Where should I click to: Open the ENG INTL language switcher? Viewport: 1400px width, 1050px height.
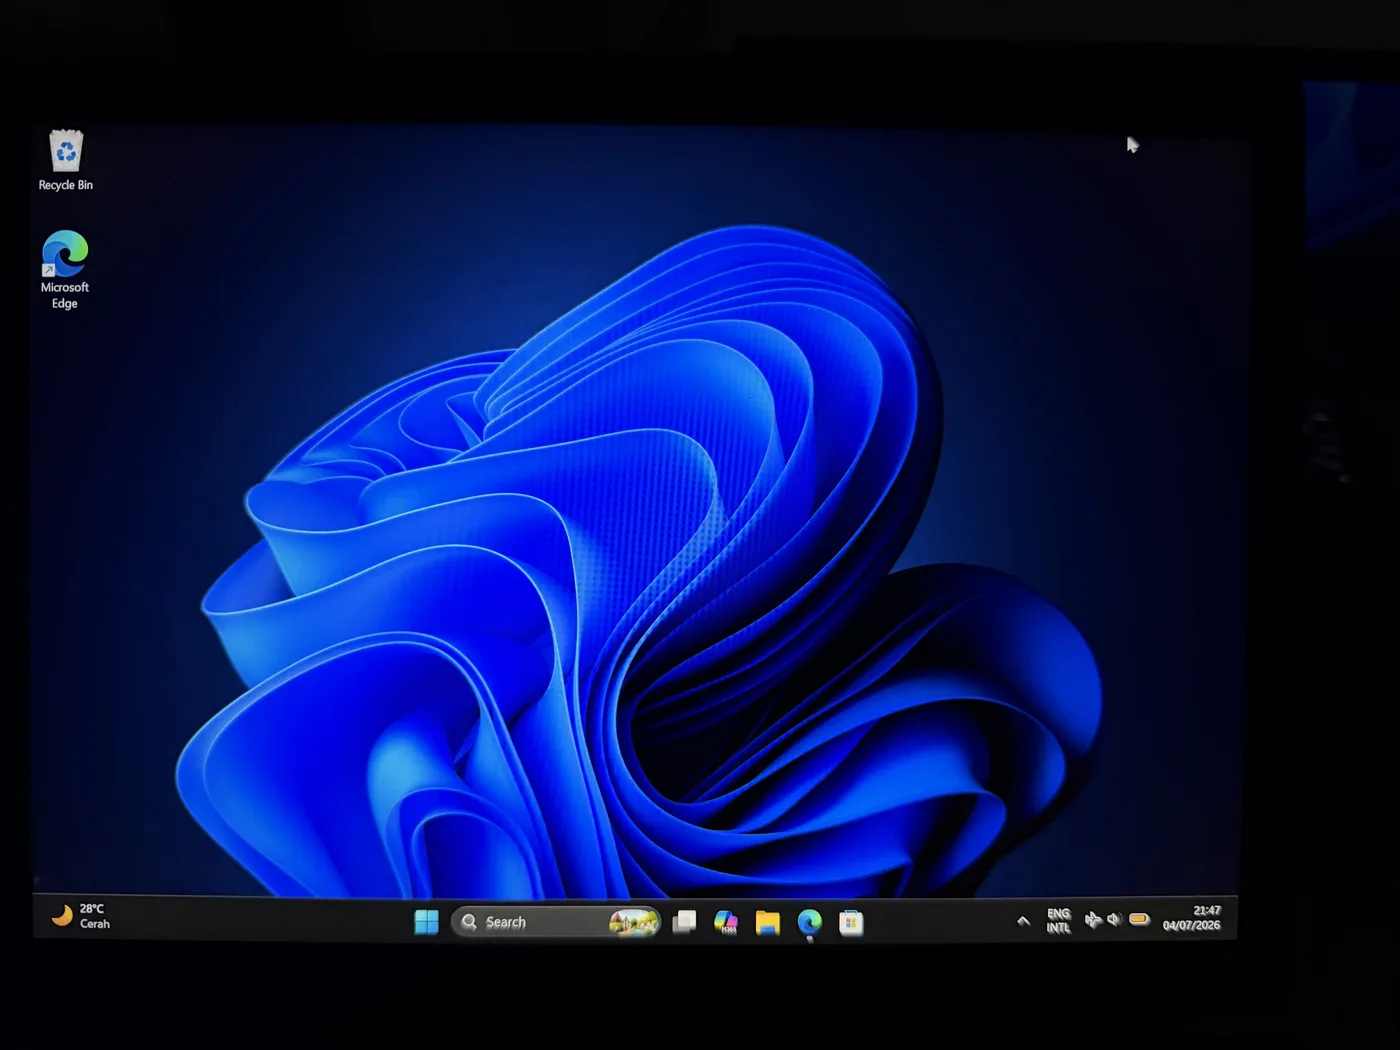tap(1058, 921)
